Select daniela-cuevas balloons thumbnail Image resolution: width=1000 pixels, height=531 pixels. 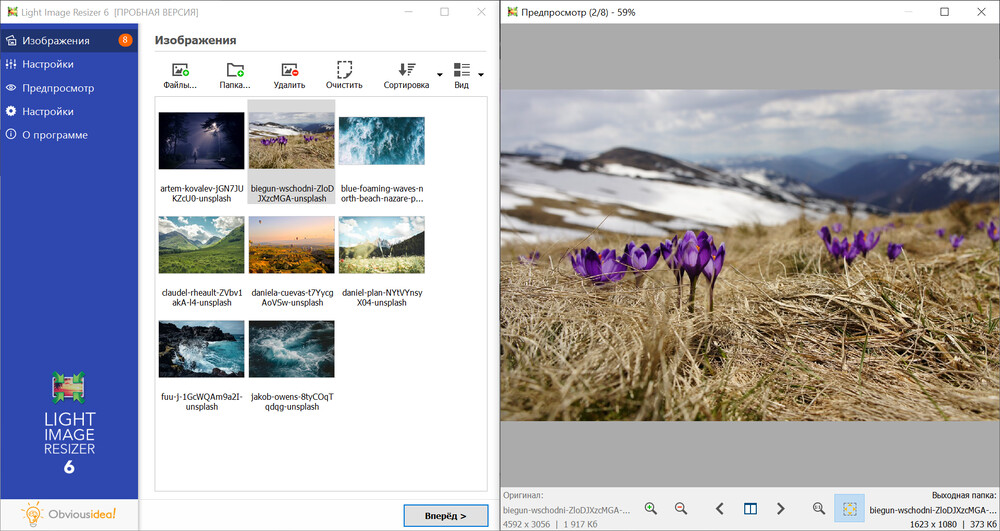pos(291,245)
